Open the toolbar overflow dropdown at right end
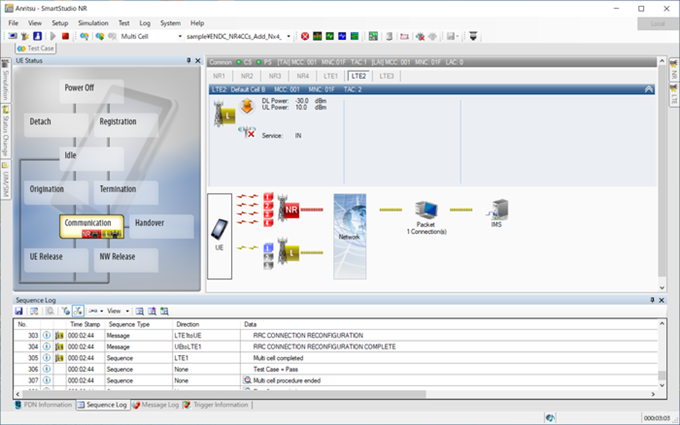 (473, 36)
